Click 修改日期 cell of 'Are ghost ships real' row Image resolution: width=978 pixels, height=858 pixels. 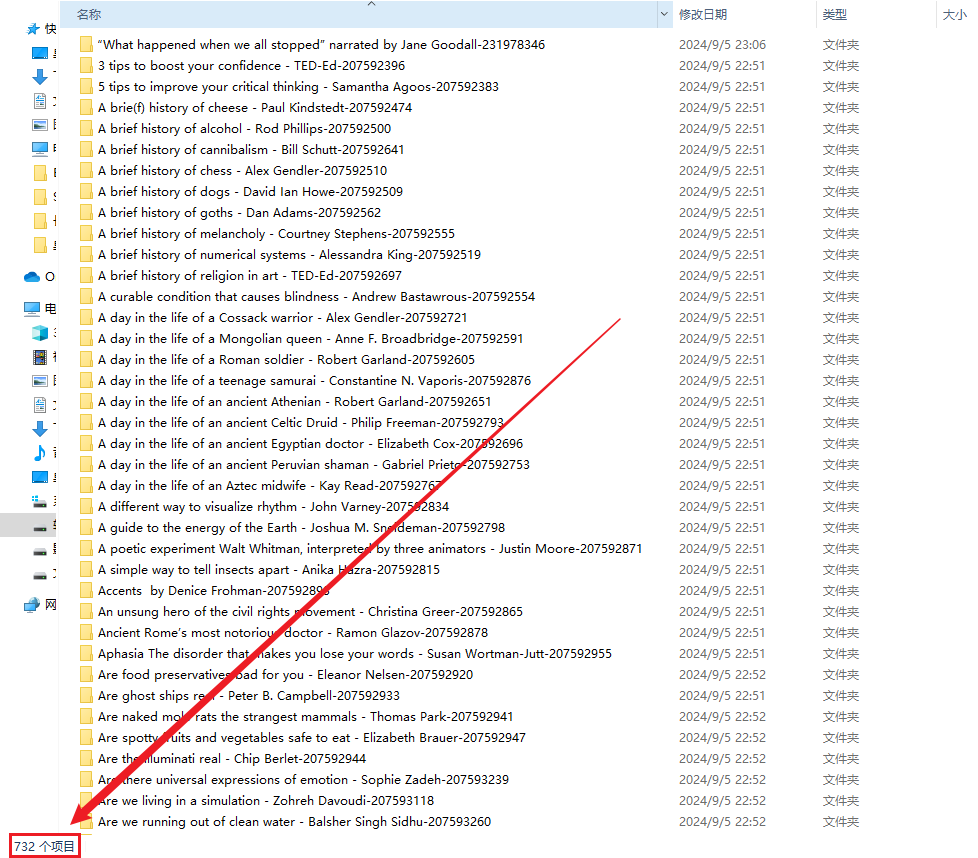pyautogui.click(x=722, y=696)
